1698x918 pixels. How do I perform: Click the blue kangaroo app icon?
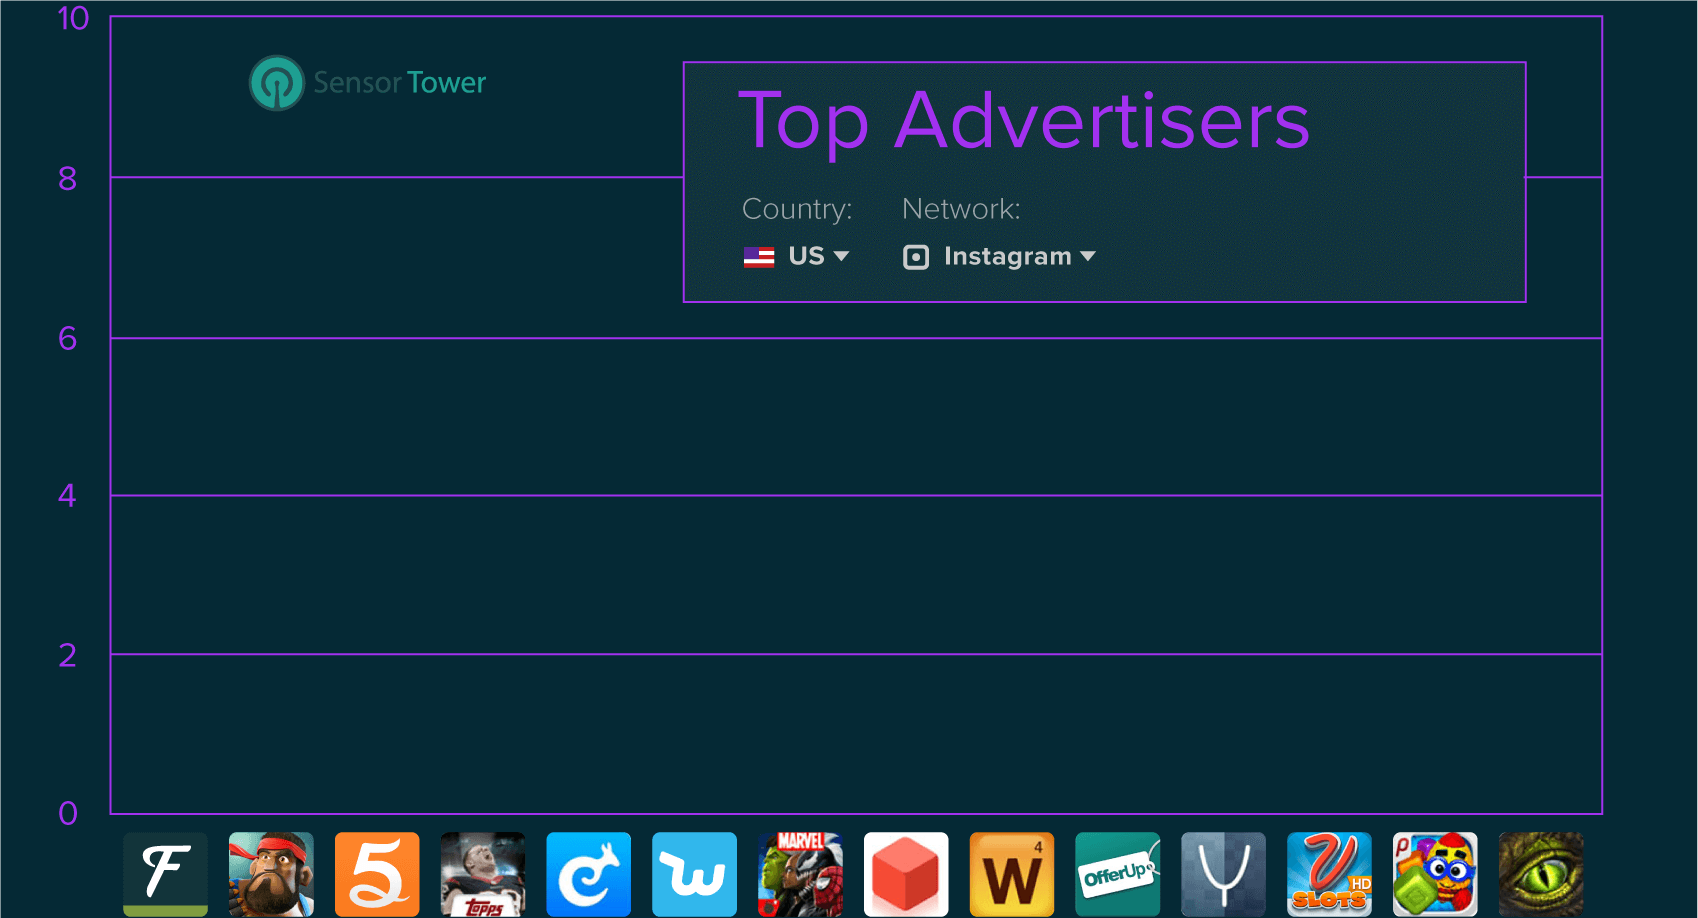(589, 874)
